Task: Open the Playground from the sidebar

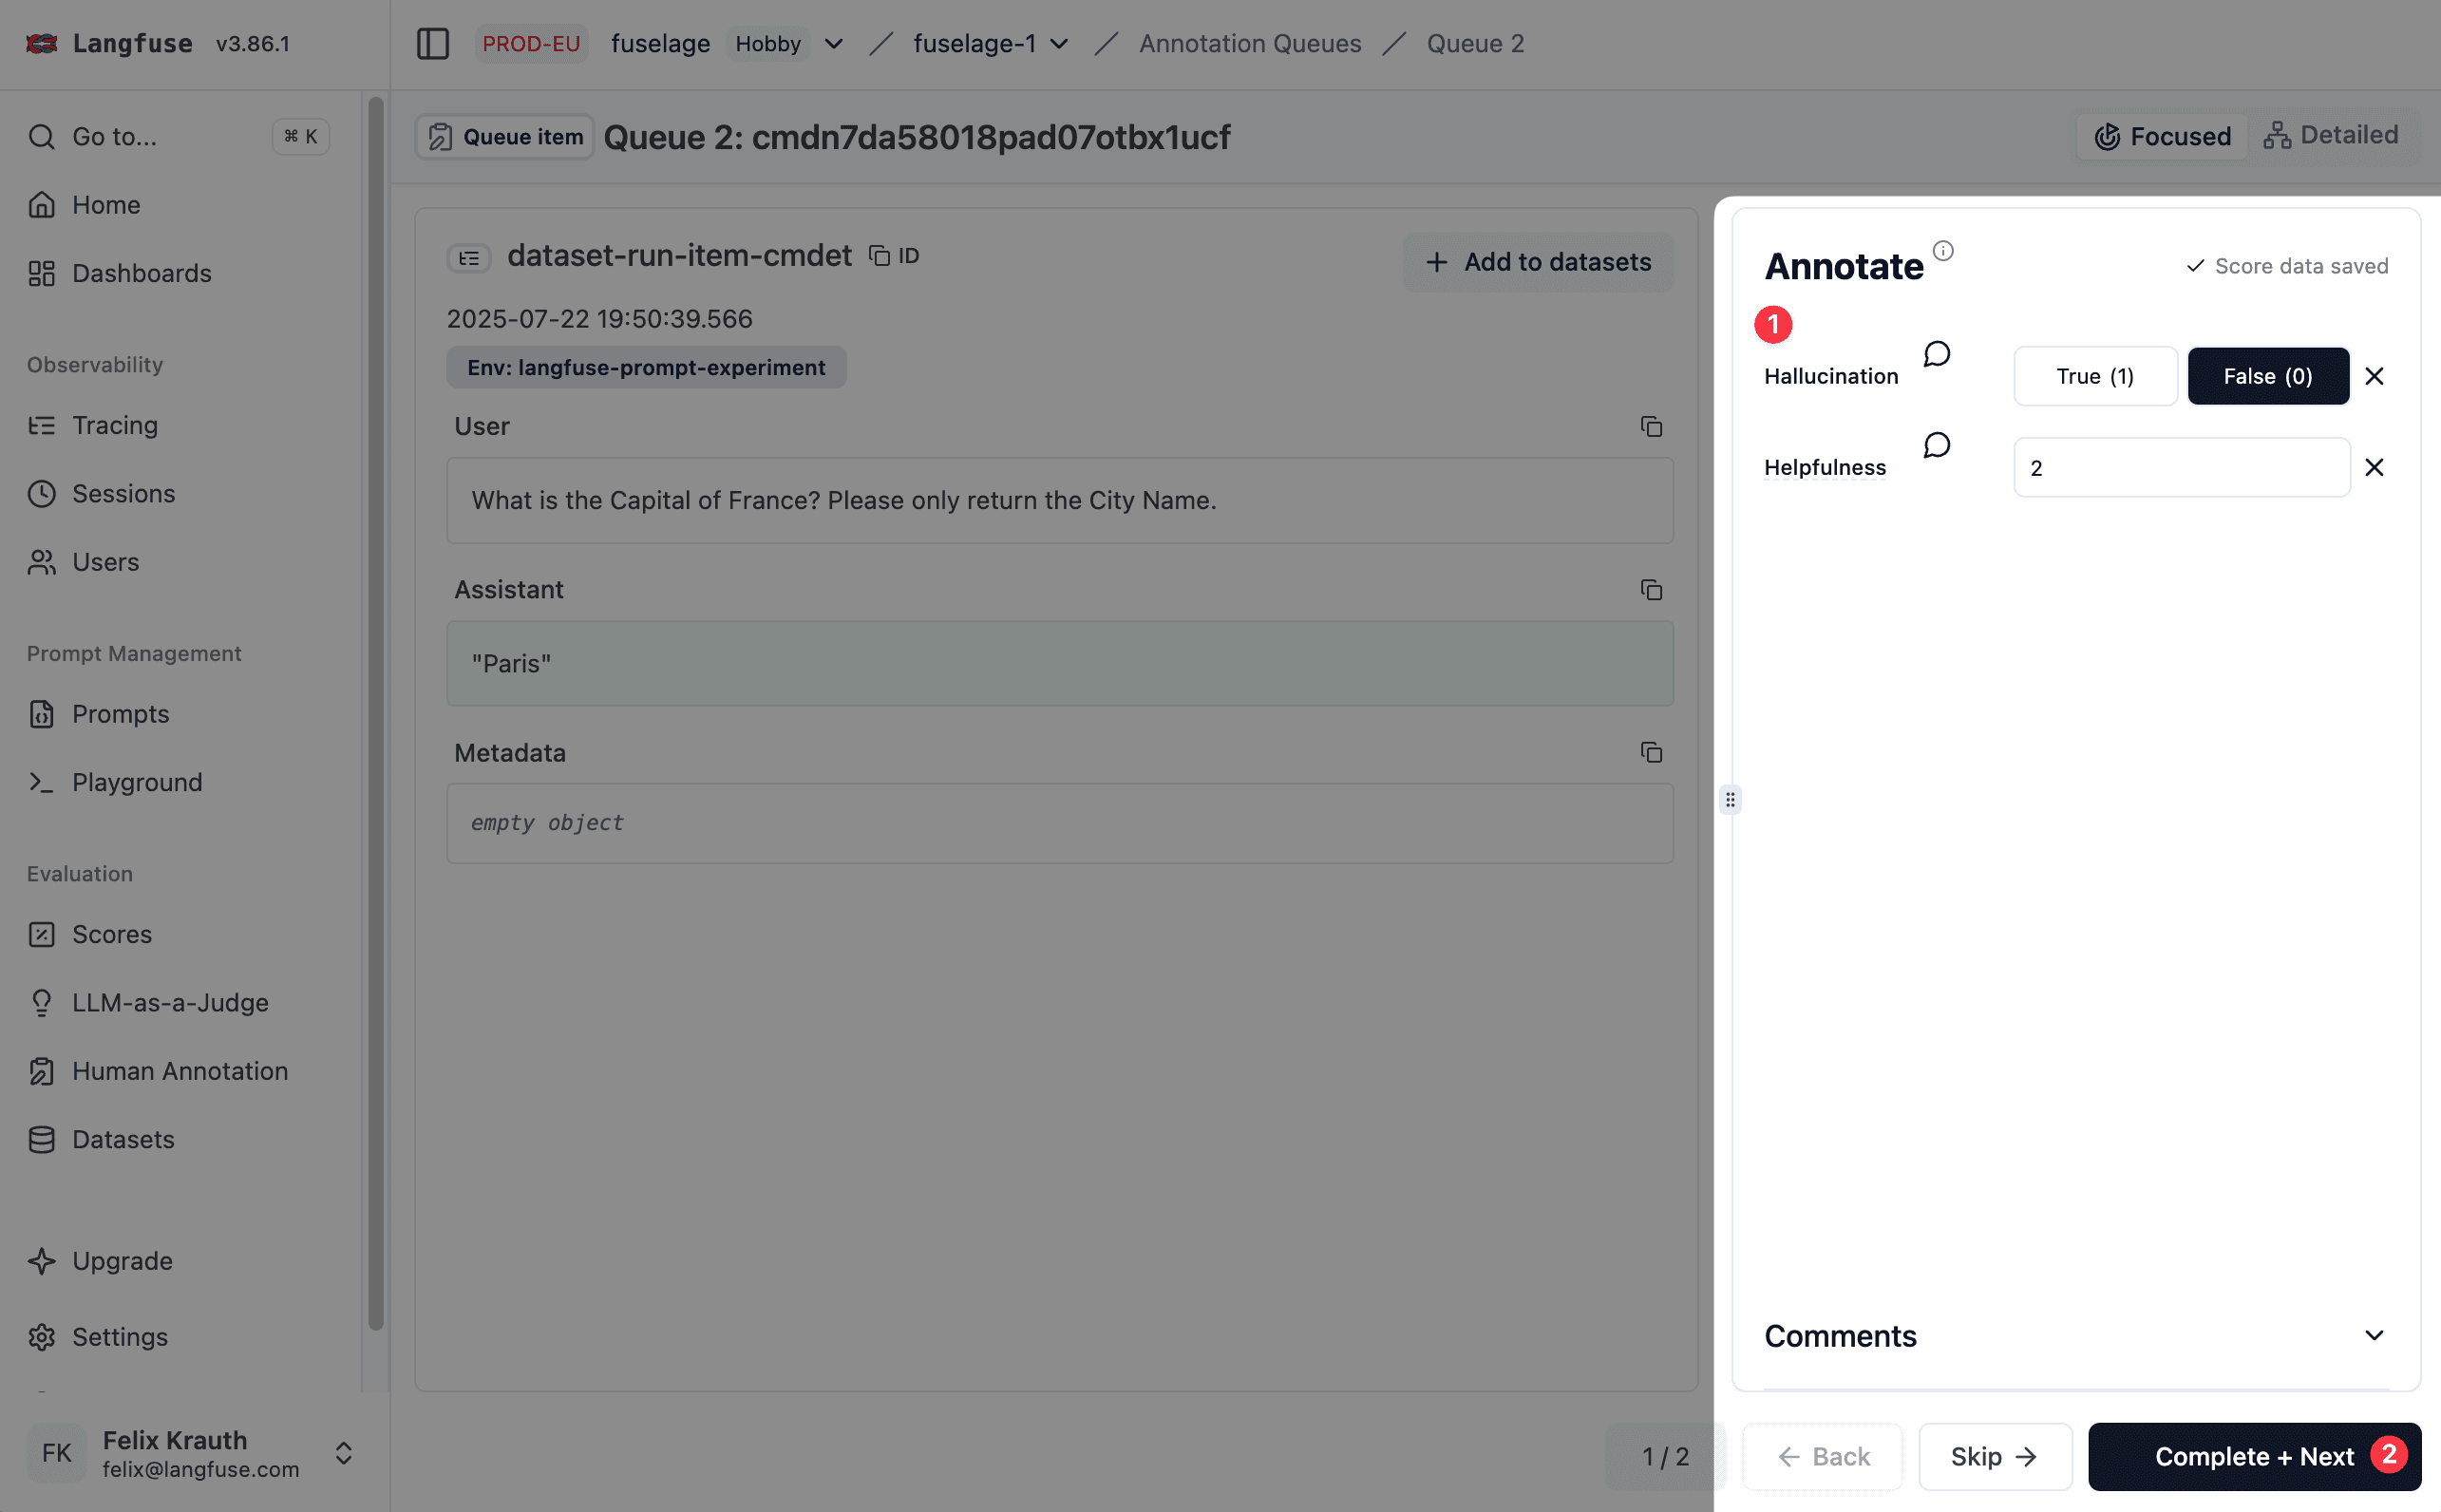Action: 137,782
